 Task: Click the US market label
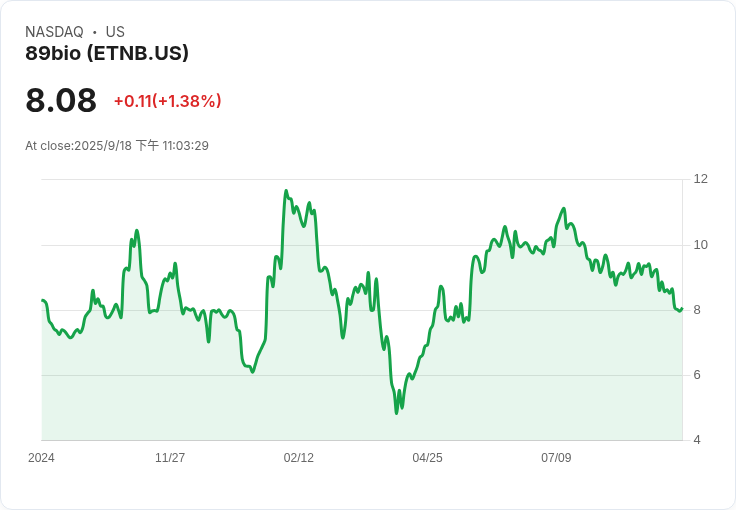pos(115,32)
